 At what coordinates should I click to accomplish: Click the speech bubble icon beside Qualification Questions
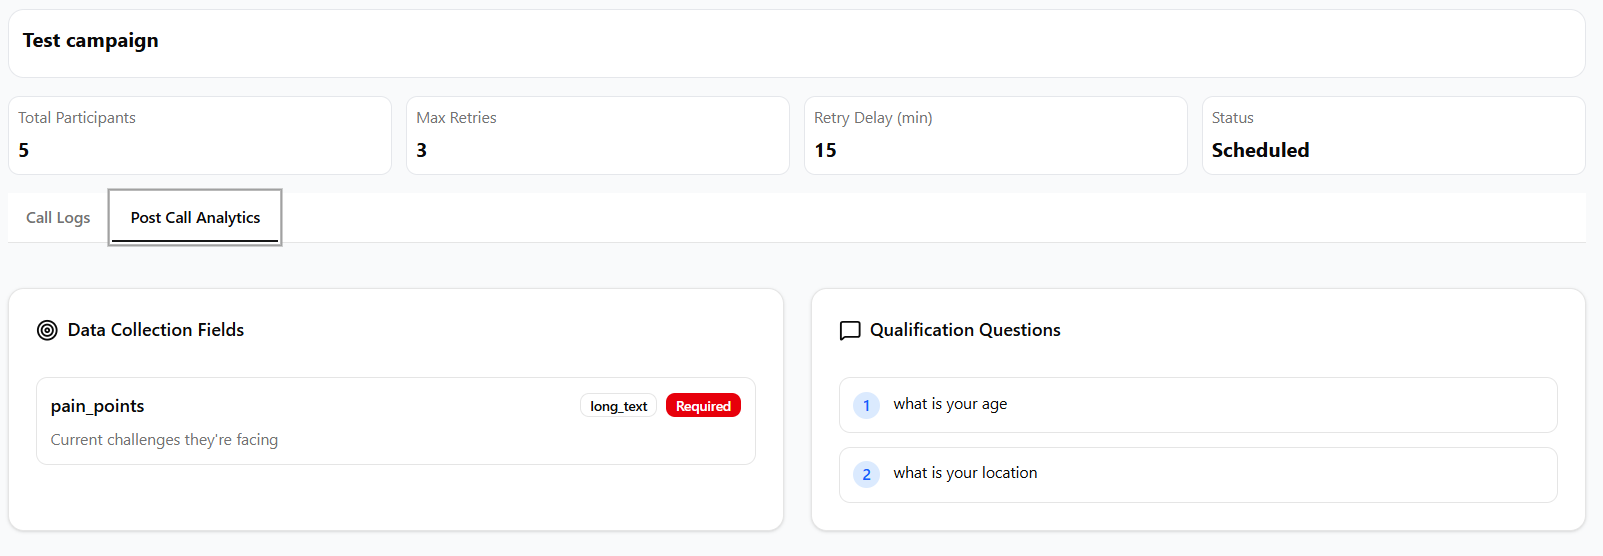click(850, 330)
